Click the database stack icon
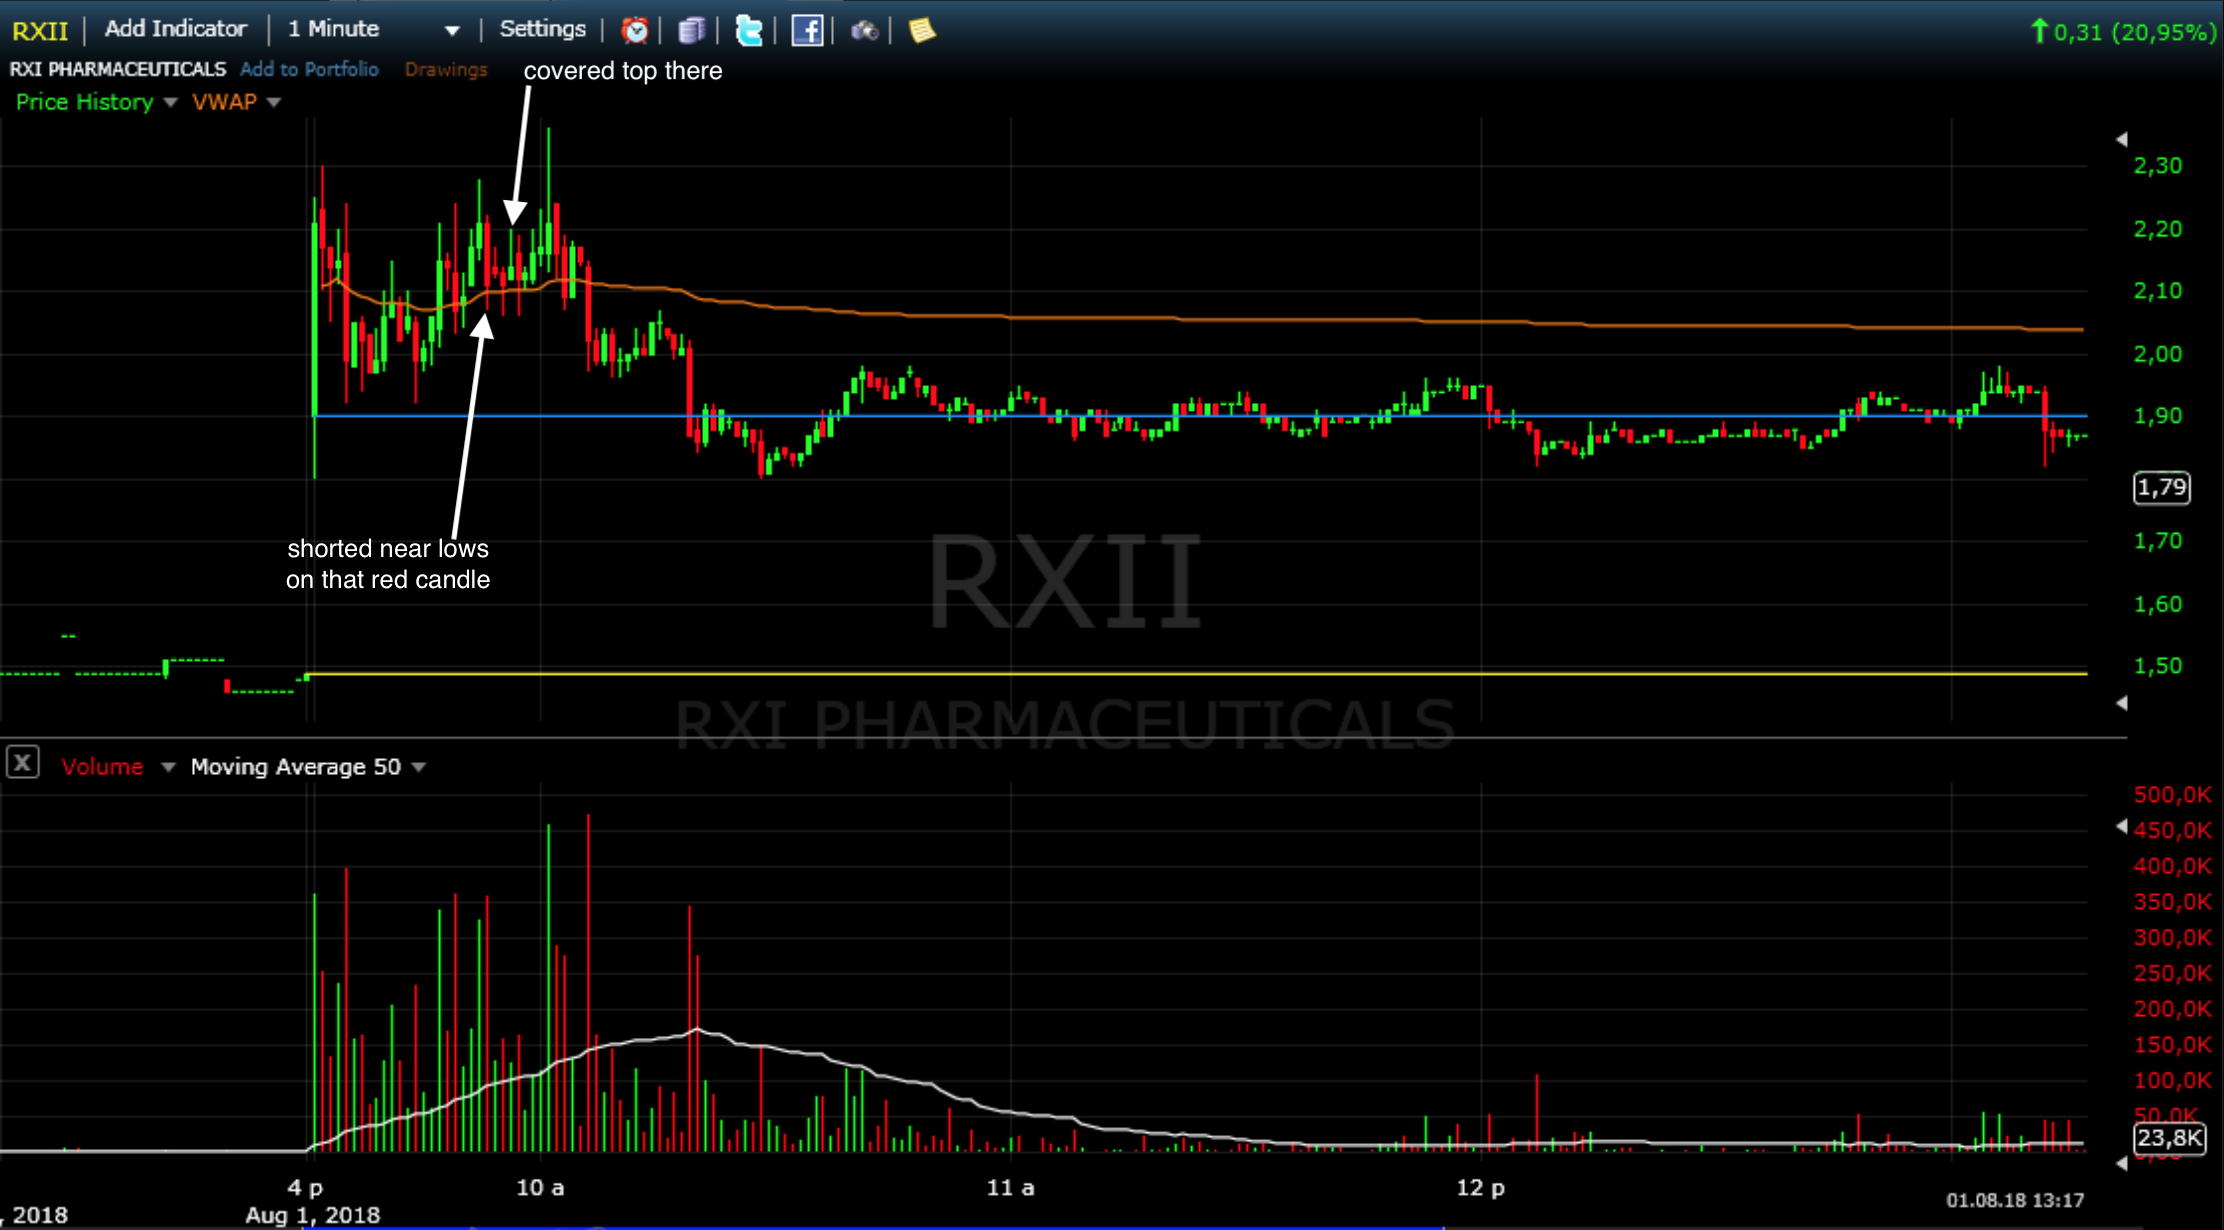Screen dimensions: 2224x1230 pos(691,31)
